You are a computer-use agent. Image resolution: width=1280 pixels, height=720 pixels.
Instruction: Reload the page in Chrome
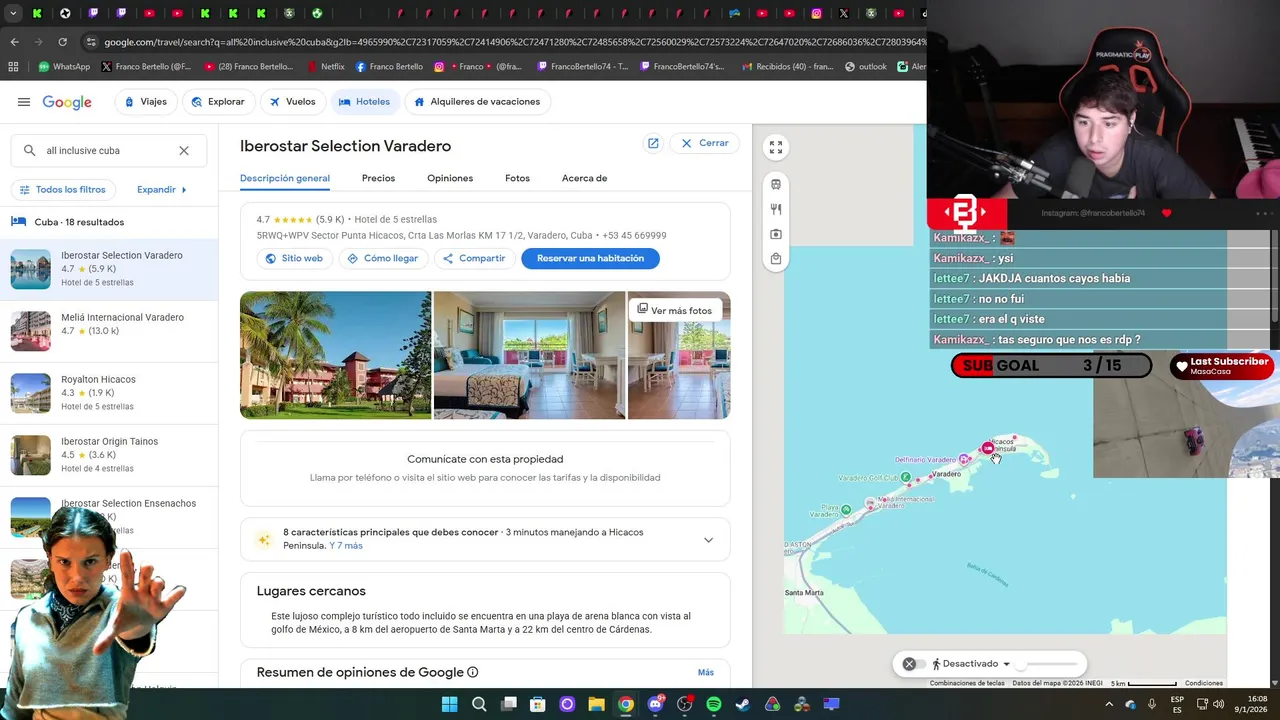coord(63,42)
